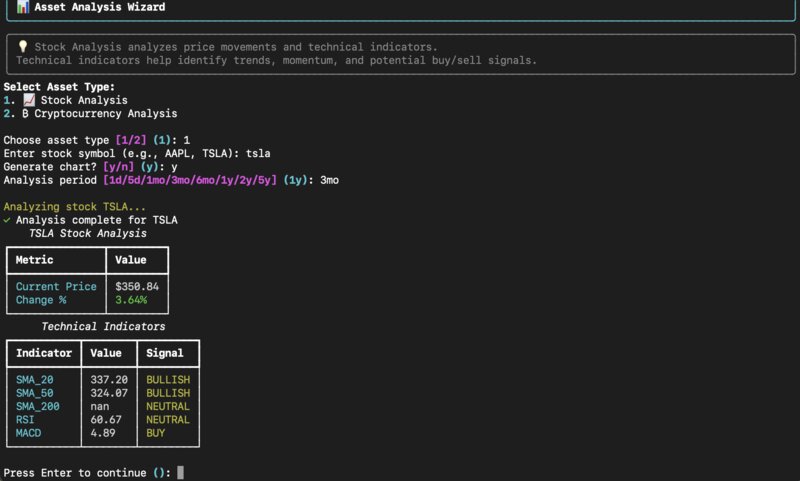
Task: Click the NEUTRAL signal for RSI
Action: click(168, 419)
